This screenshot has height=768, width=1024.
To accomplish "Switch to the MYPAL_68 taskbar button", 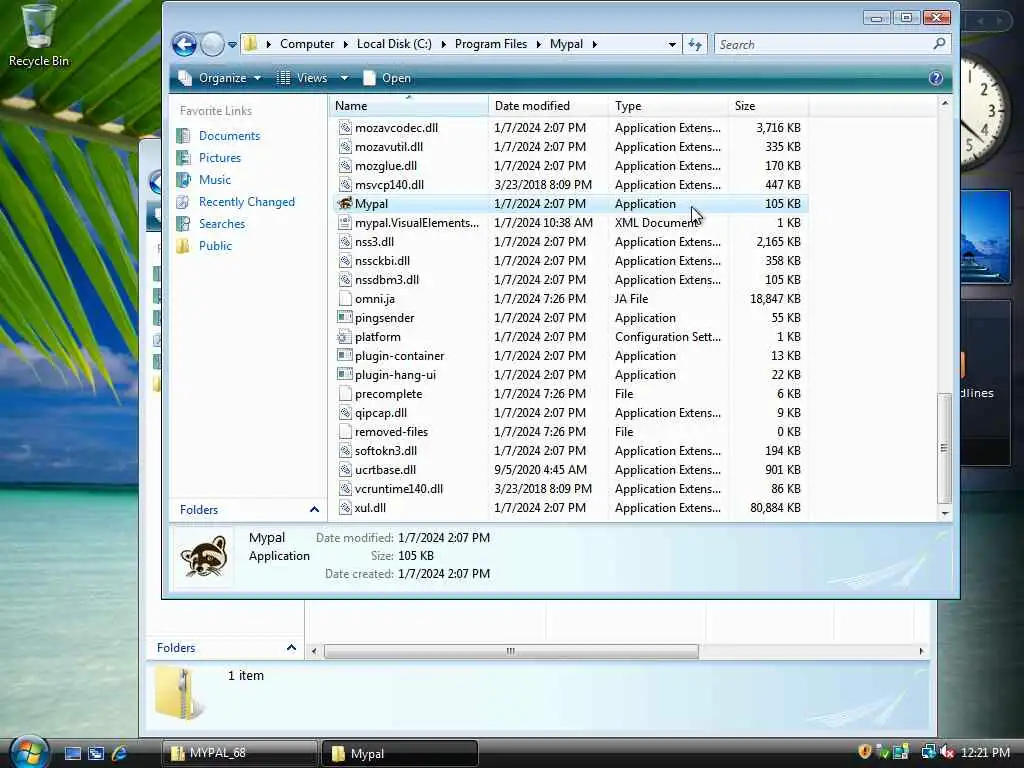I will point(240,753).
